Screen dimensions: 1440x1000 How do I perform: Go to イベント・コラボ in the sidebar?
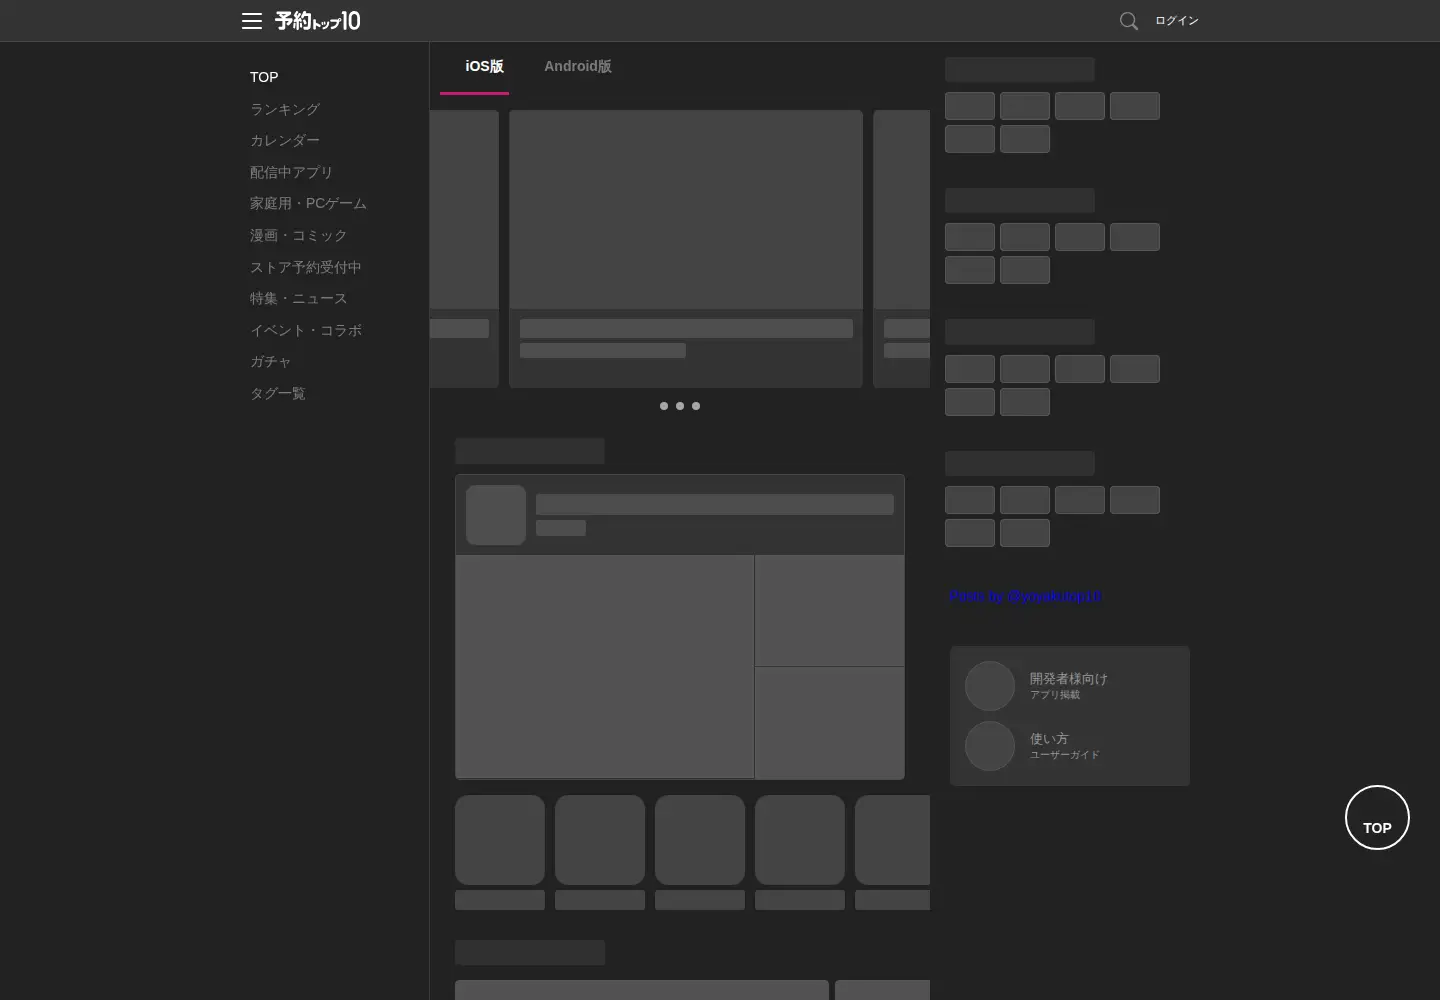(306, 330)
